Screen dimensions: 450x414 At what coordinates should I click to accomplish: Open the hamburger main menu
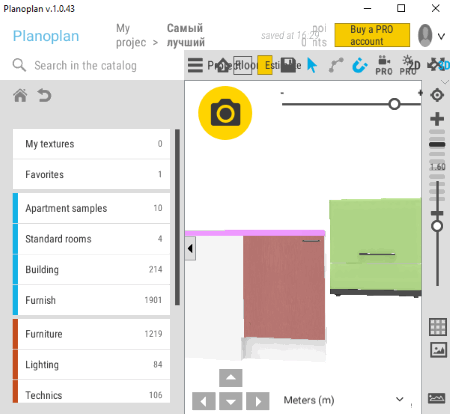pos(195,65)
